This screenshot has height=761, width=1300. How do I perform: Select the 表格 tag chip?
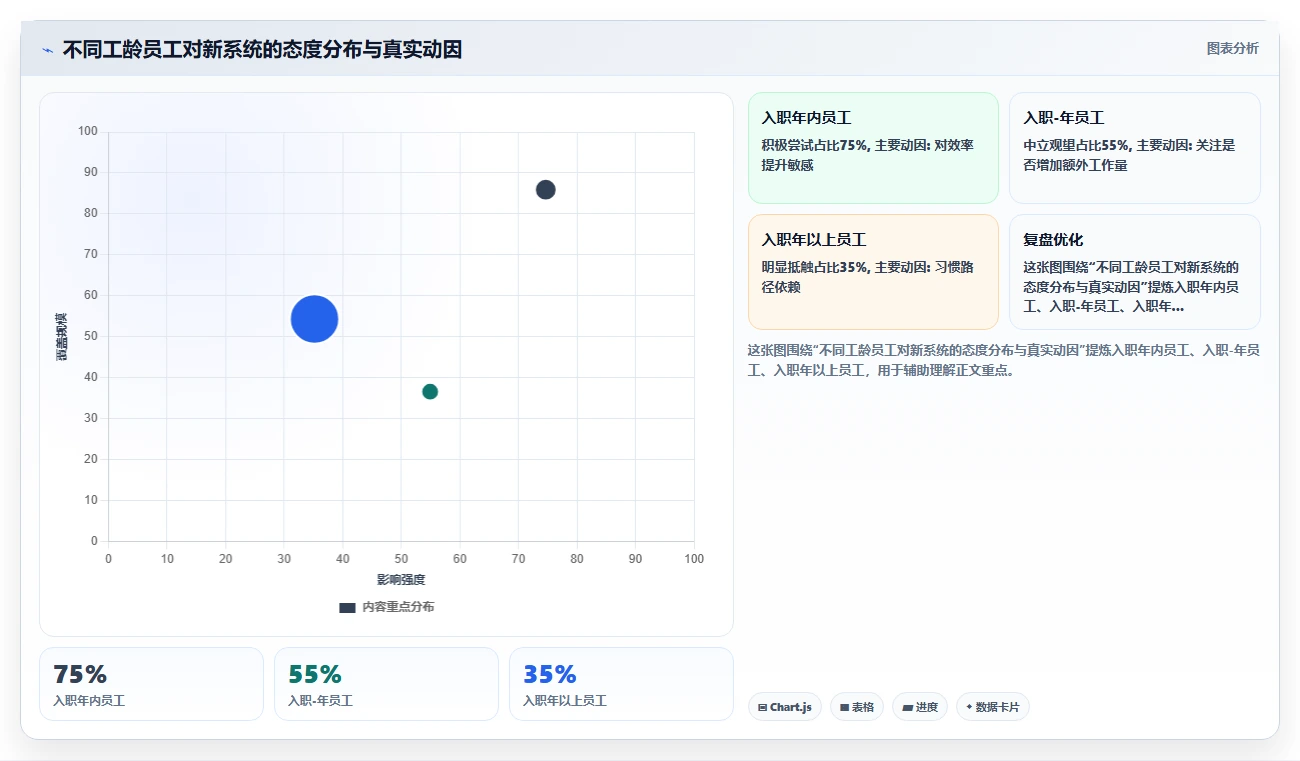coord(857,707)
